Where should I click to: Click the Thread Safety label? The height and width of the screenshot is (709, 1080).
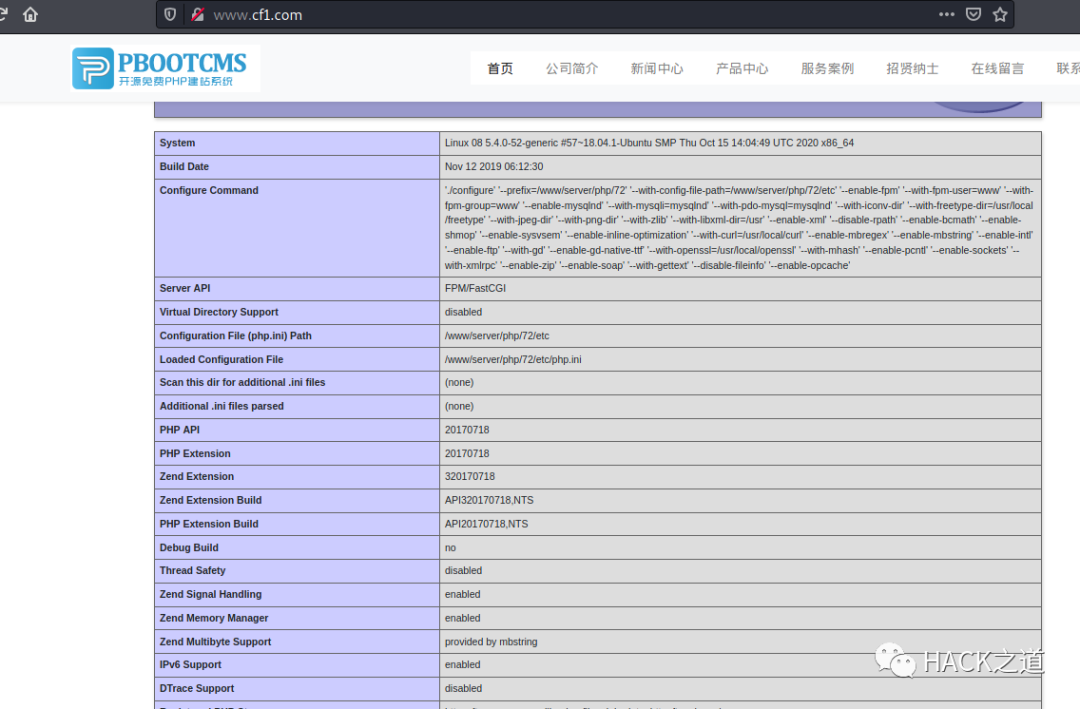tap(192, 570)
